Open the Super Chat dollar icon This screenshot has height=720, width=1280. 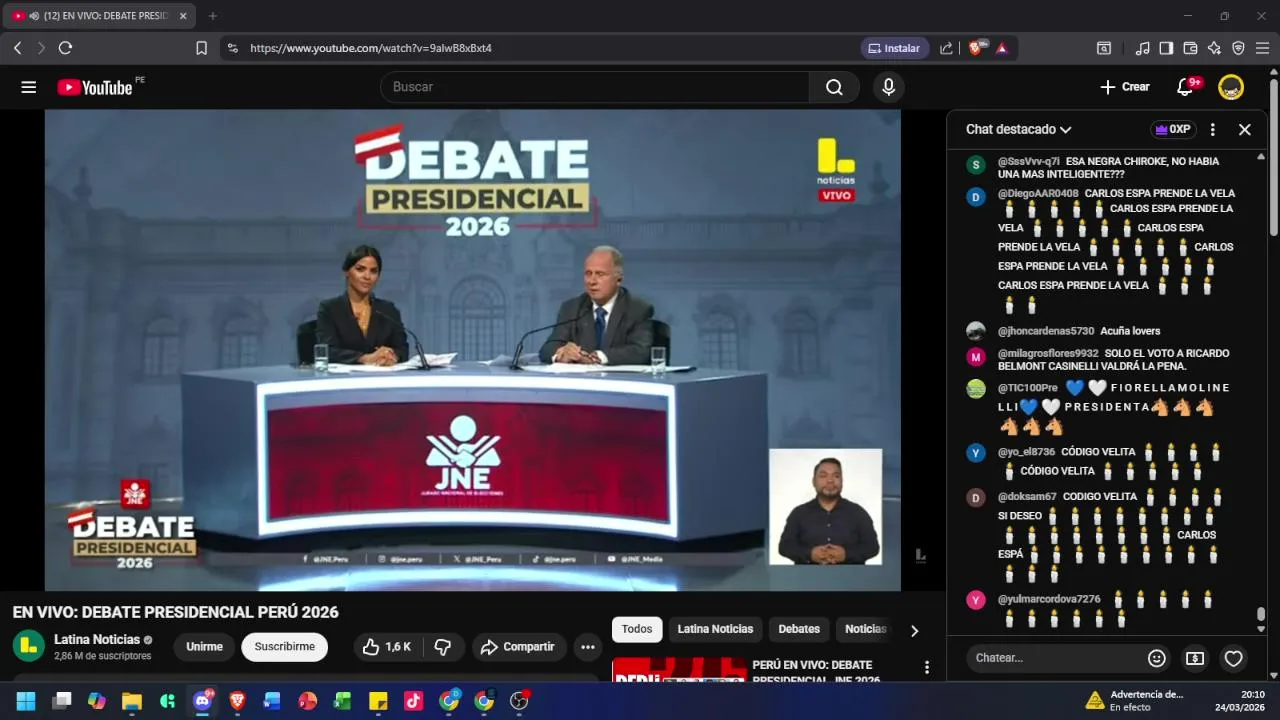(1195, 658)
